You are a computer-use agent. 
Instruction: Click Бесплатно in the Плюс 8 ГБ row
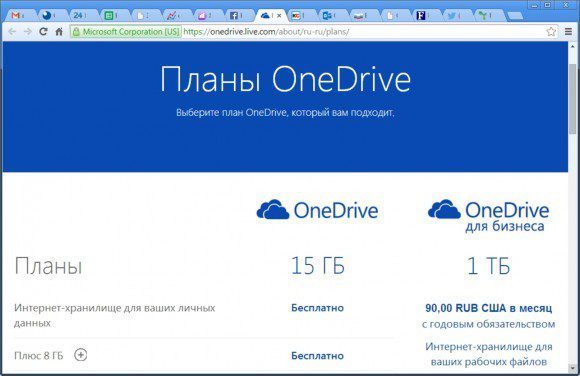pos(317,356)
